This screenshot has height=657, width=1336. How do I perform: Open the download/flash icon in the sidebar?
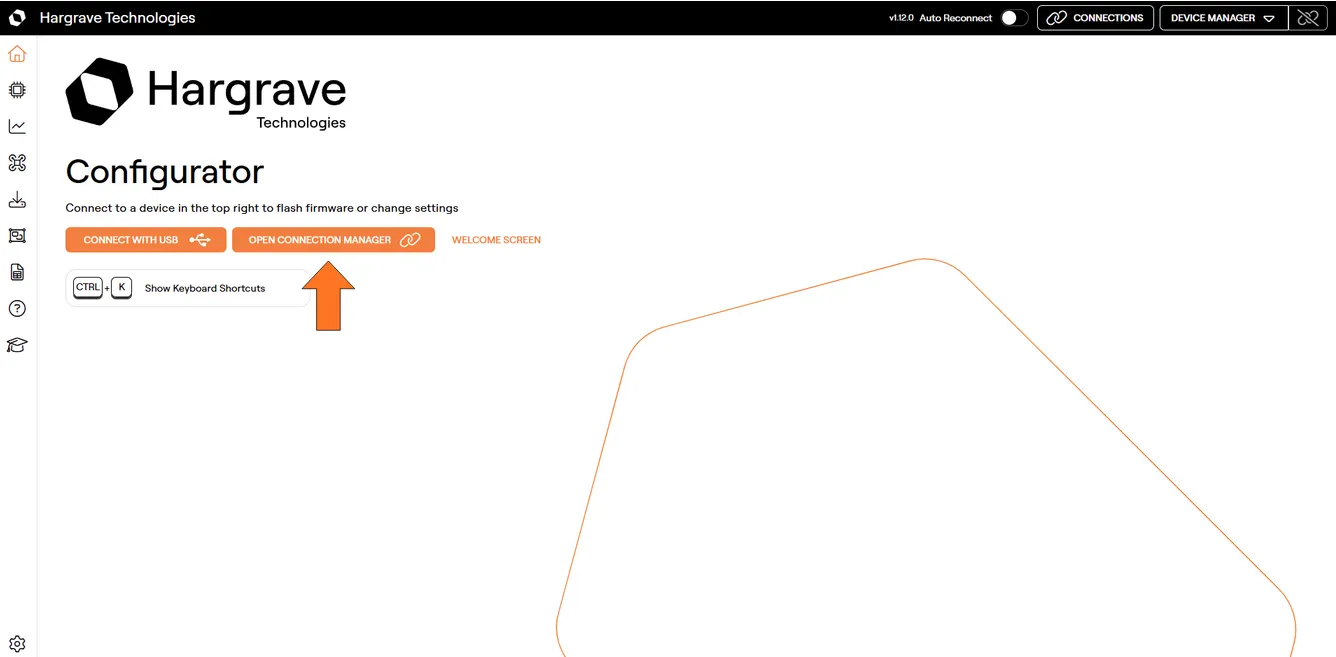coord(17,200)
